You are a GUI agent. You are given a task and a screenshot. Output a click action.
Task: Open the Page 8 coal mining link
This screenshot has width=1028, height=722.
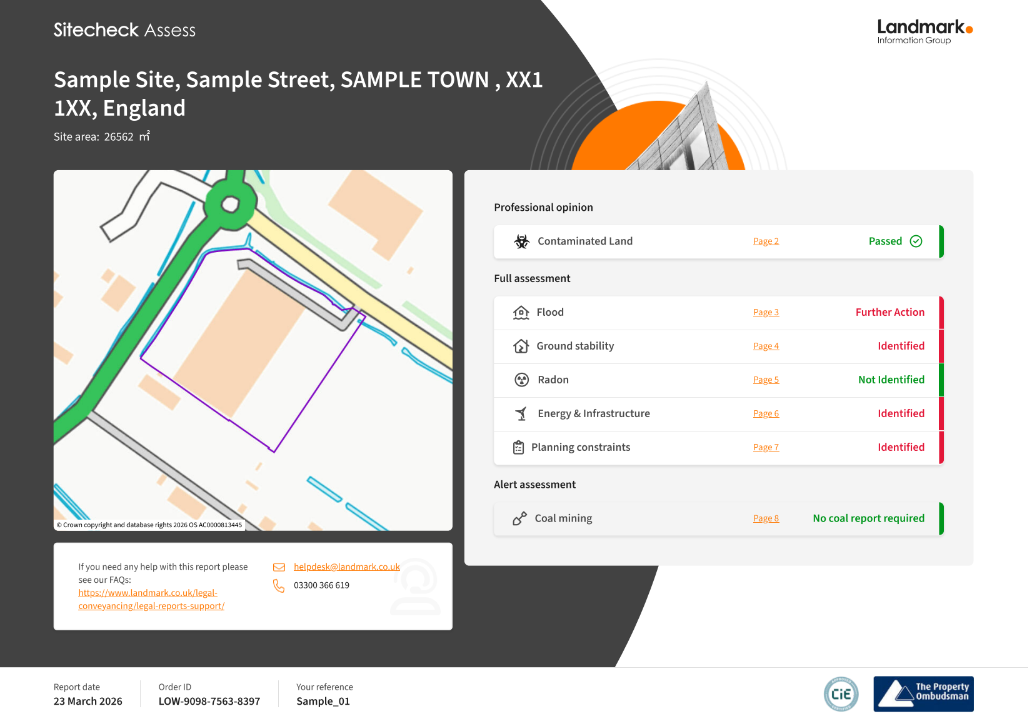point(765,518)
